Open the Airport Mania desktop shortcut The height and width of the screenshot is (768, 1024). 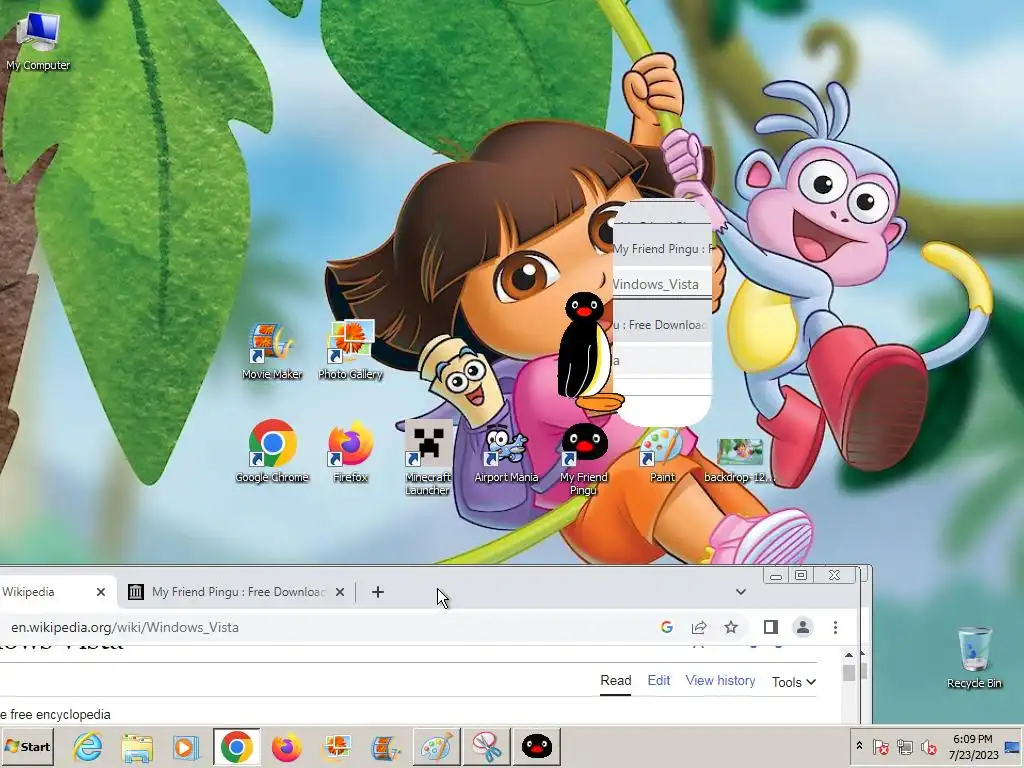[x=506, y=454]
